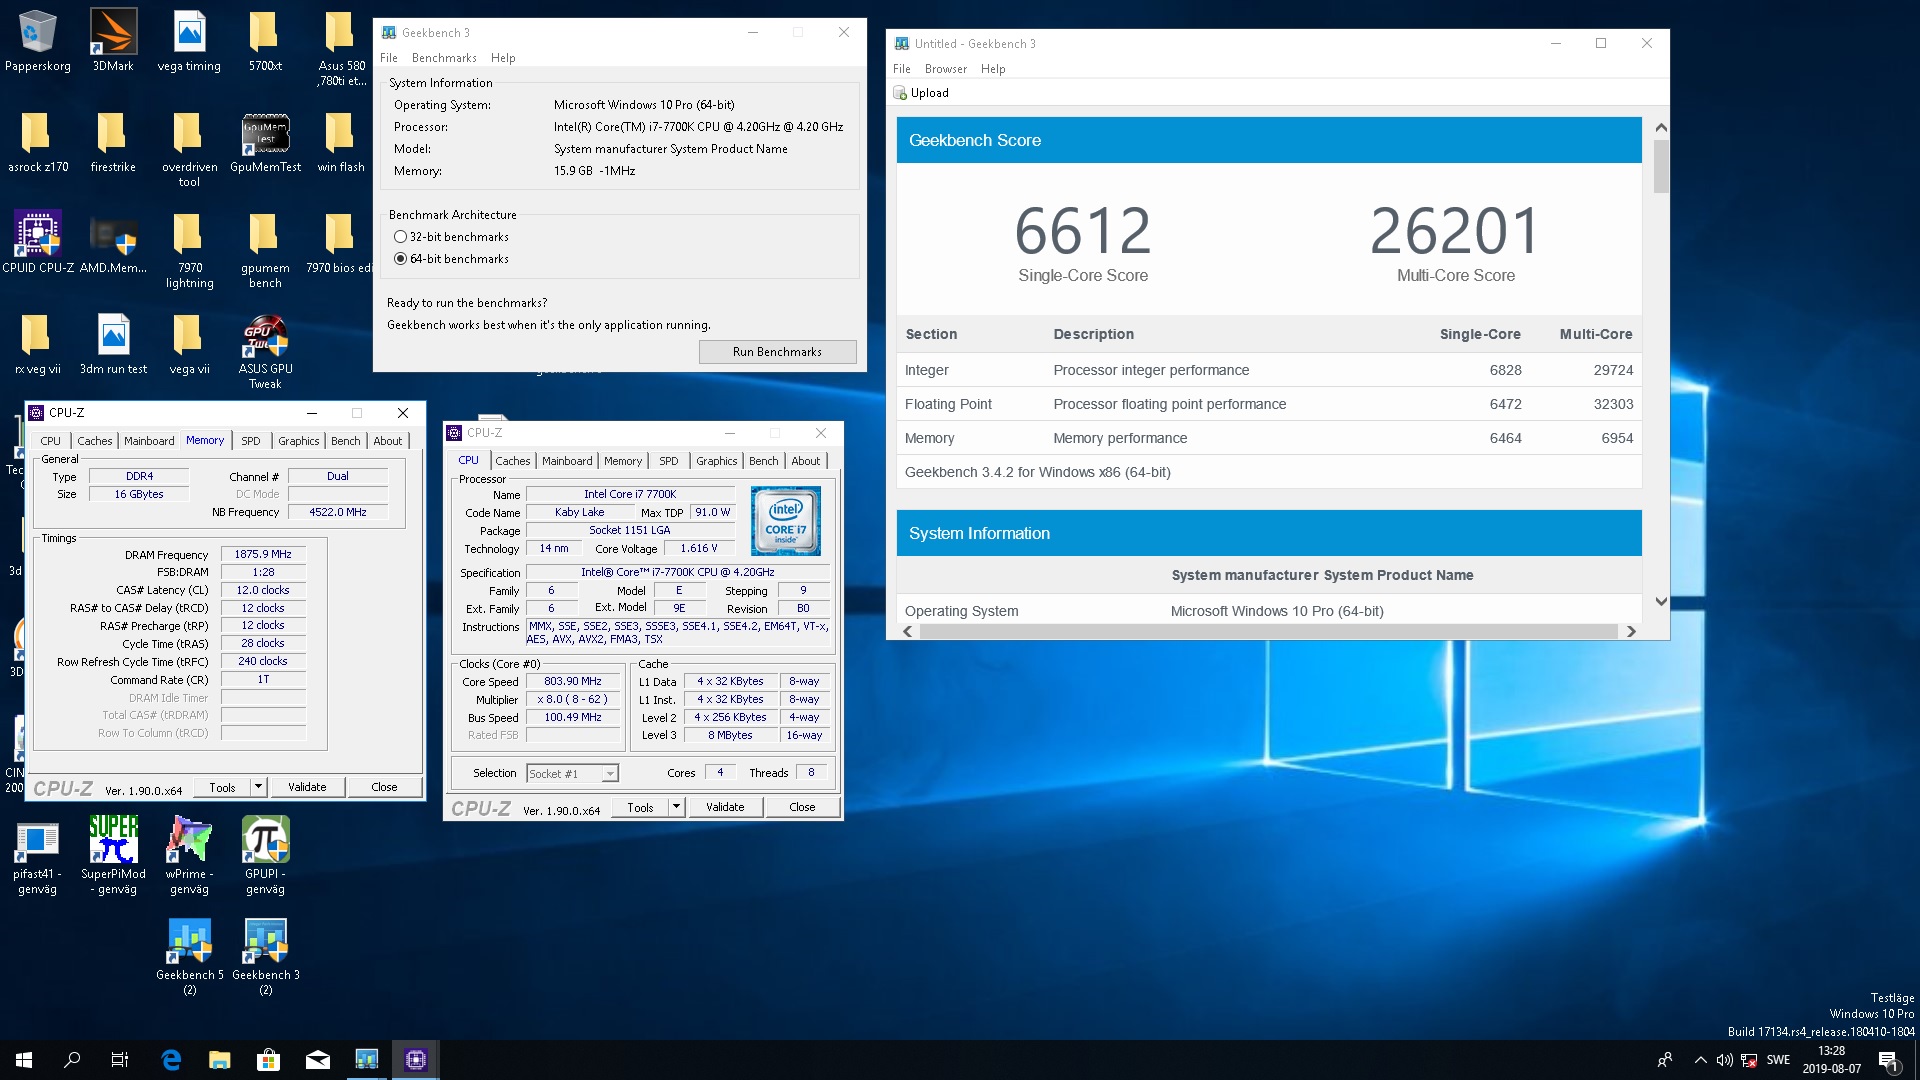Launch the ASUS GPU Tweak shortcut
This screenshot has width=1920, height=1080.
[265, 351]
